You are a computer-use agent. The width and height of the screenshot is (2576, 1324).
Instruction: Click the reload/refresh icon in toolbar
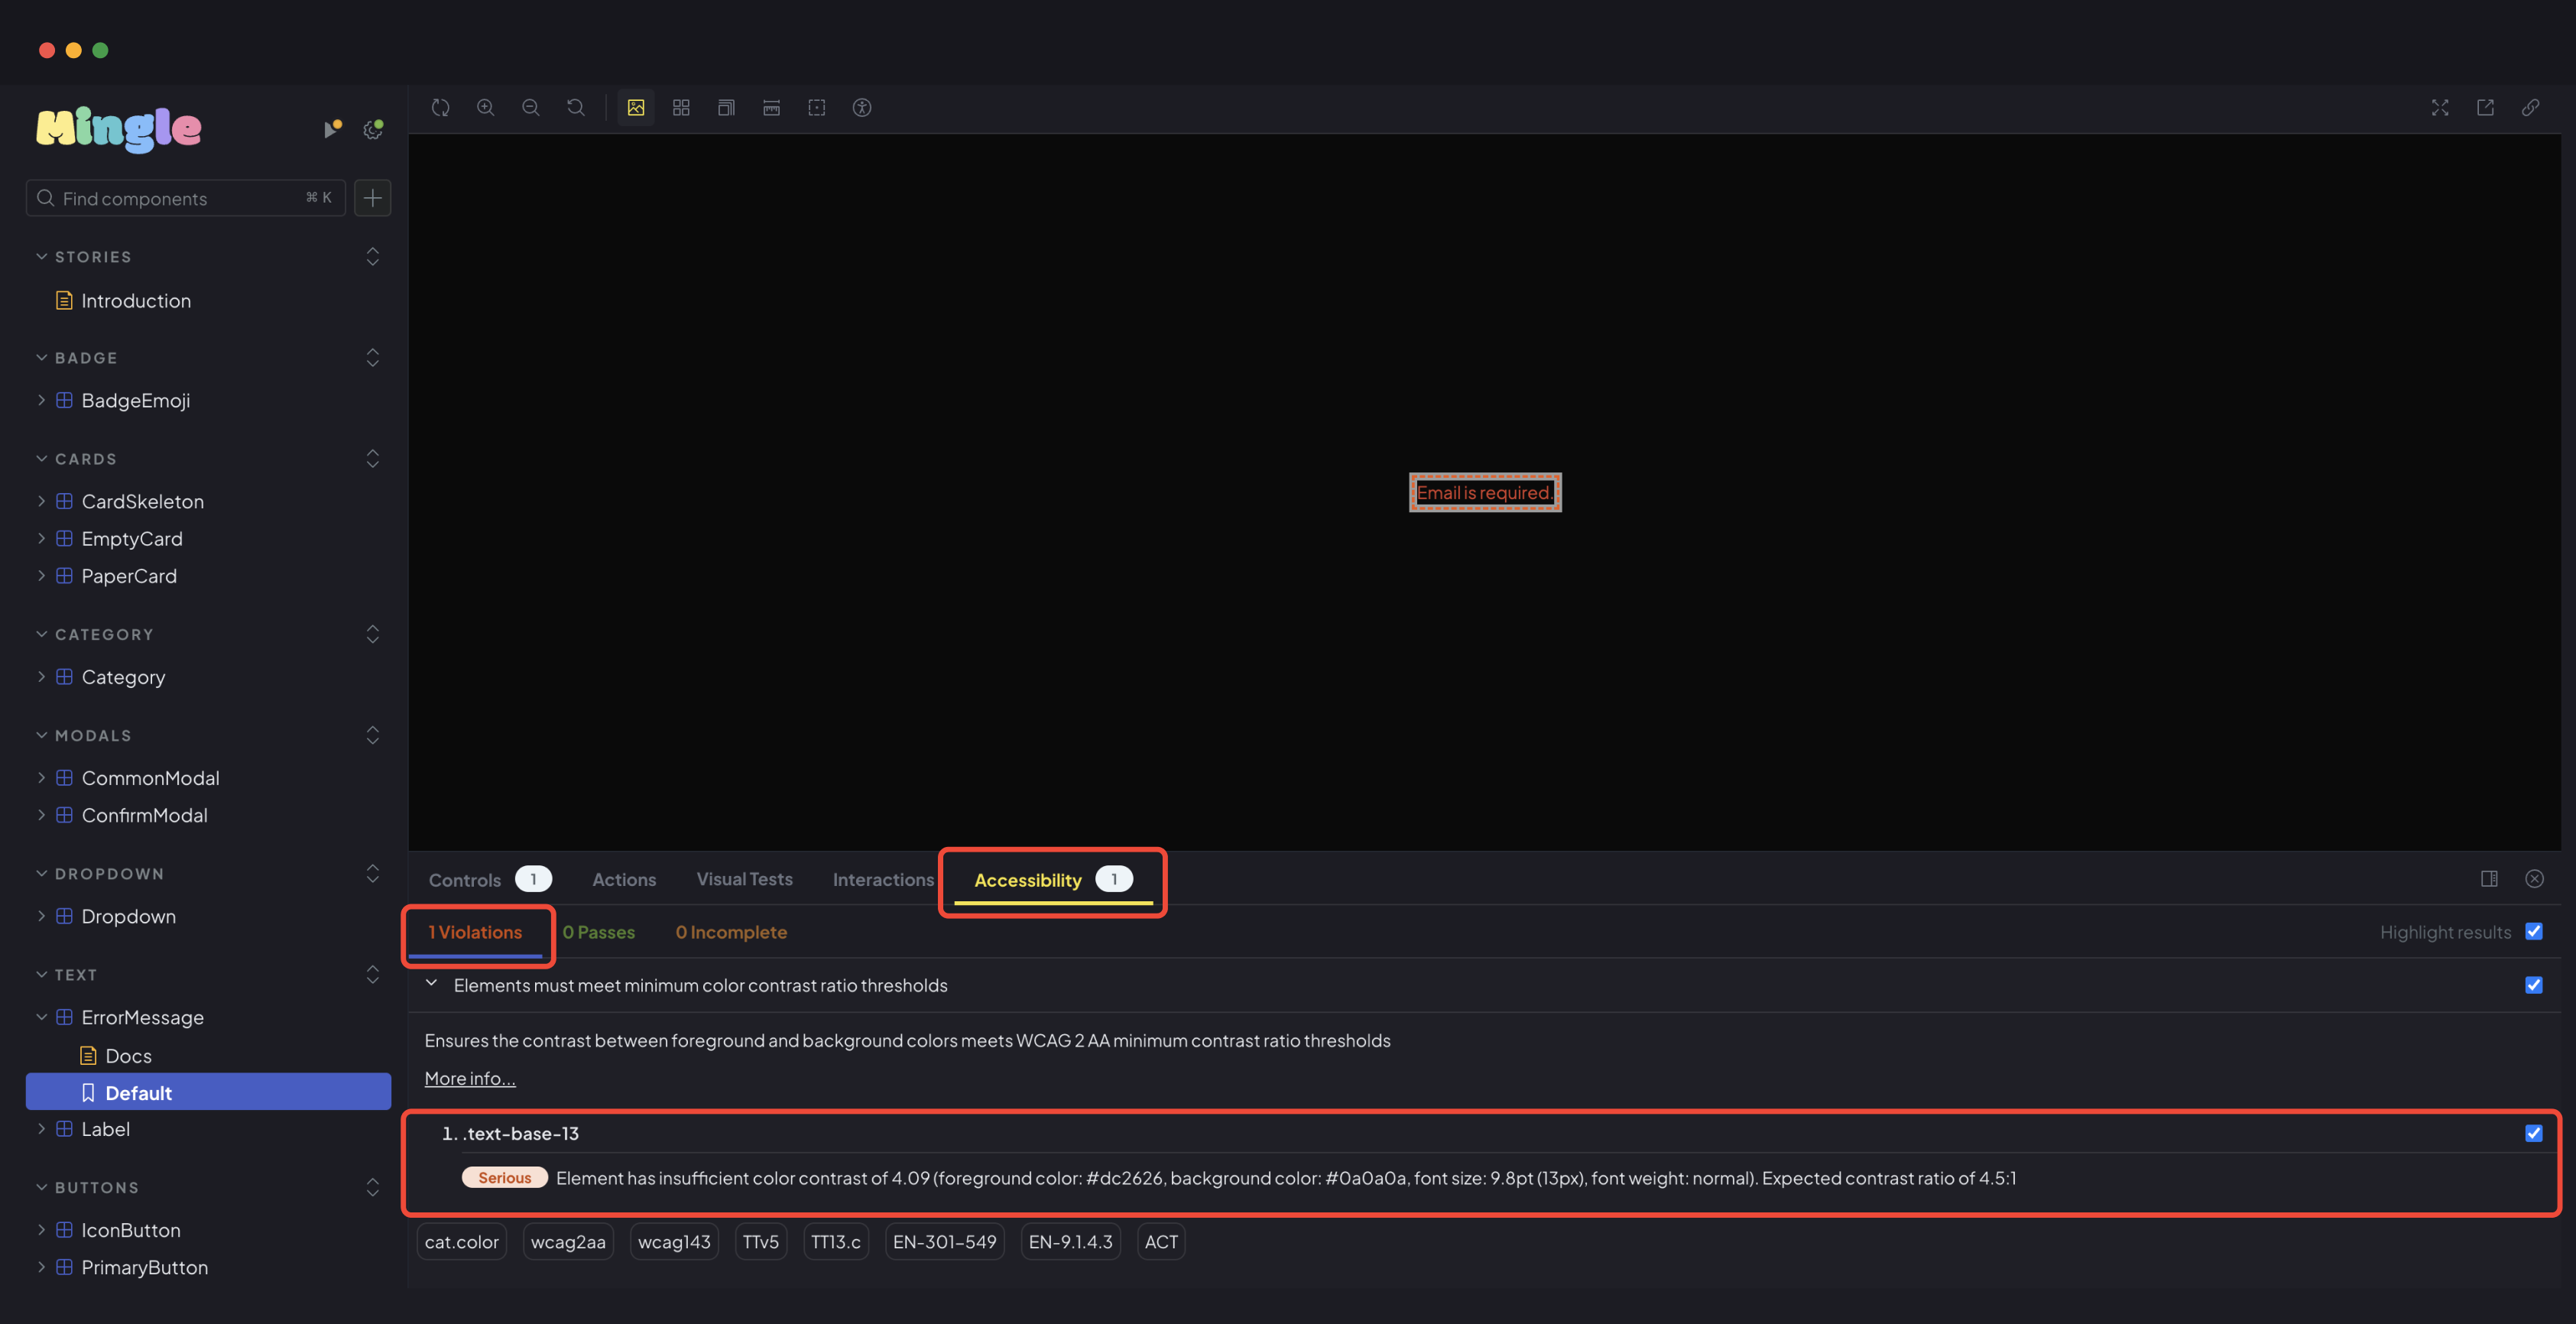tap(439, 108)
